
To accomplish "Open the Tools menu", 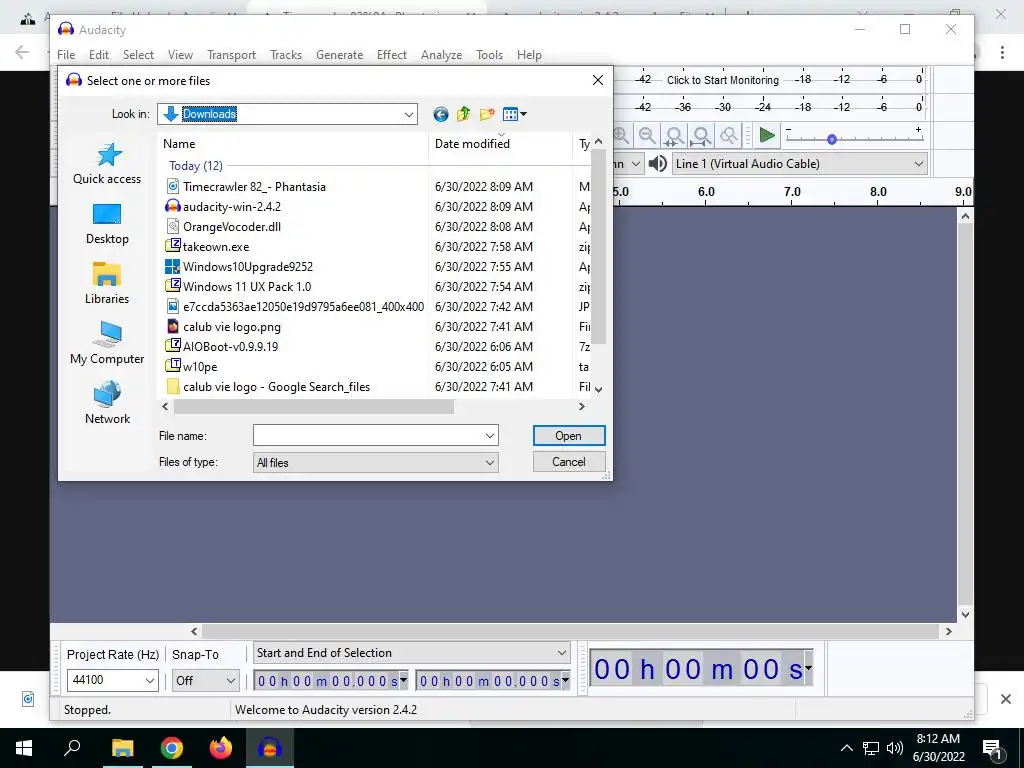I will point(489,55).
